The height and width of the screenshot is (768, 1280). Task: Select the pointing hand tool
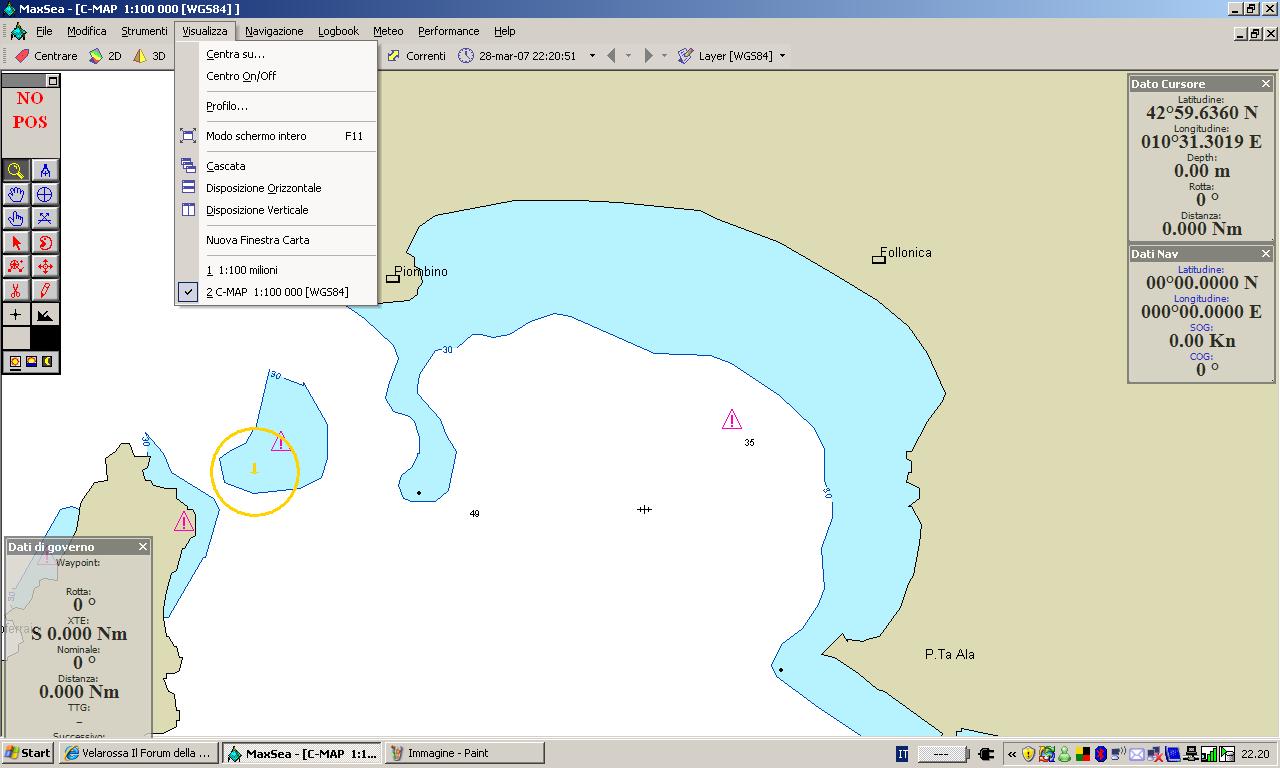pyautogui.click(x=16, y=218)
